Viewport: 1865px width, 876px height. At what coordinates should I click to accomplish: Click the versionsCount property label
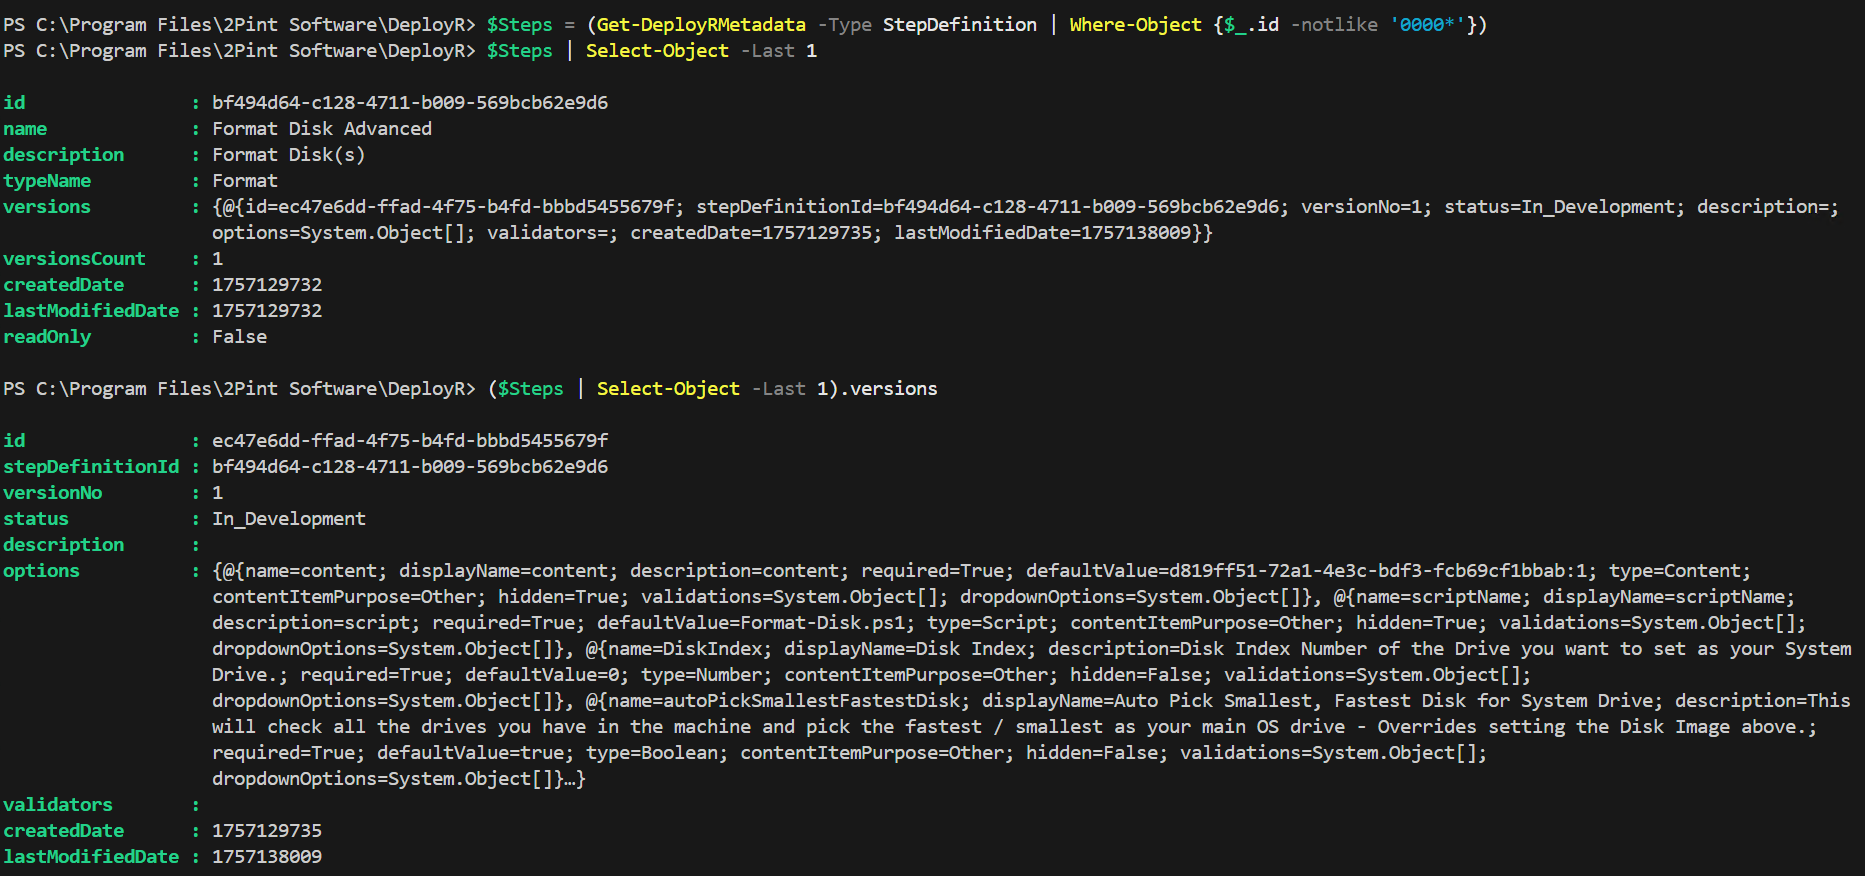74,258
